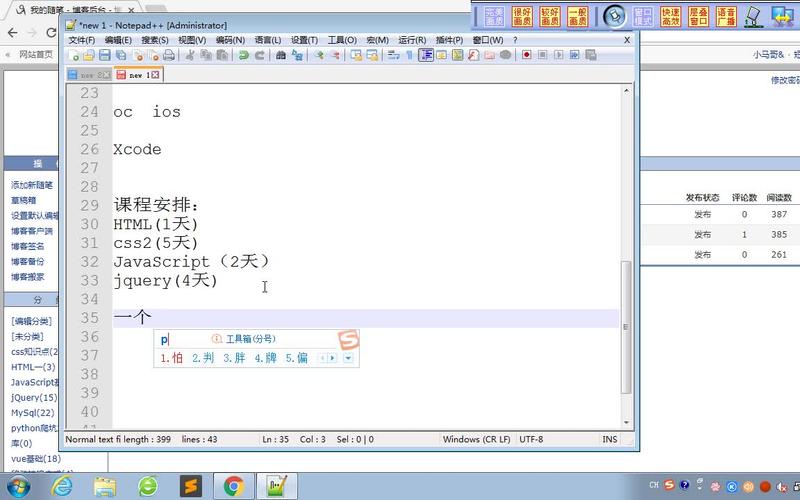Image resolution: width=800 pixels, height=500 pixels.
Task: Select candidate 2 判 in IME popup
Action: (203, 358)
